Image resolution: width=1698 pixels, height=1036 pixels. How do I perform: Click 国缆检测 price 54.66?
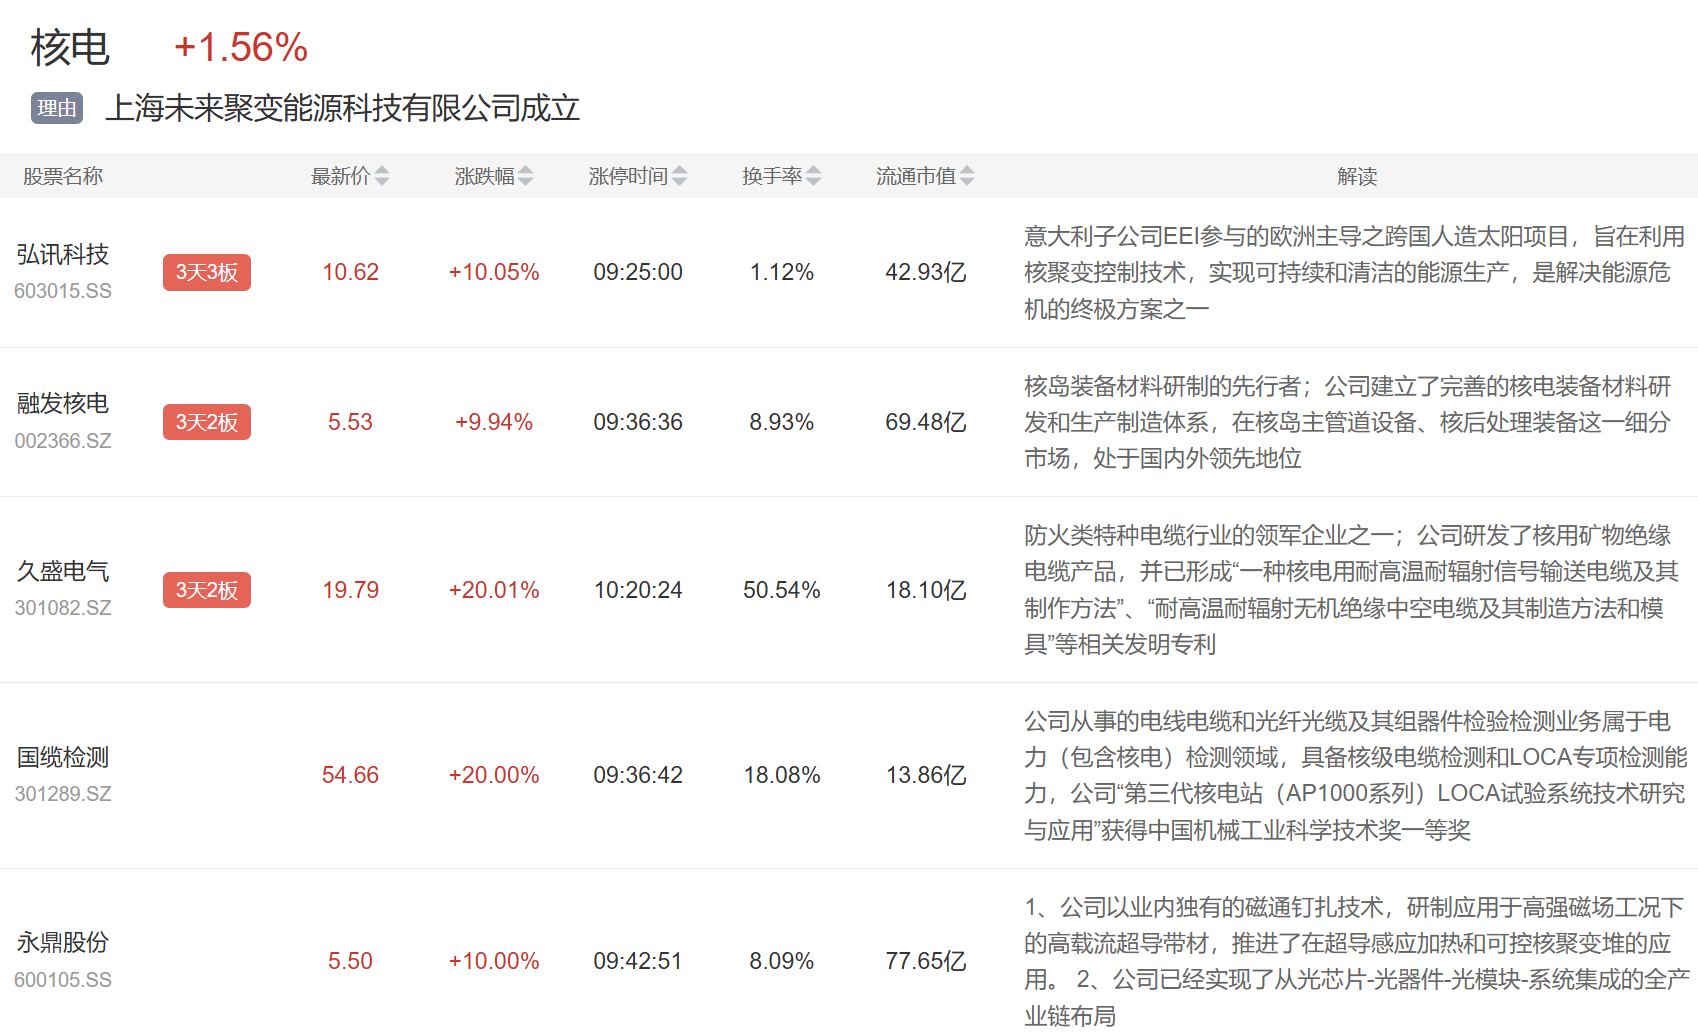point(350,775)
